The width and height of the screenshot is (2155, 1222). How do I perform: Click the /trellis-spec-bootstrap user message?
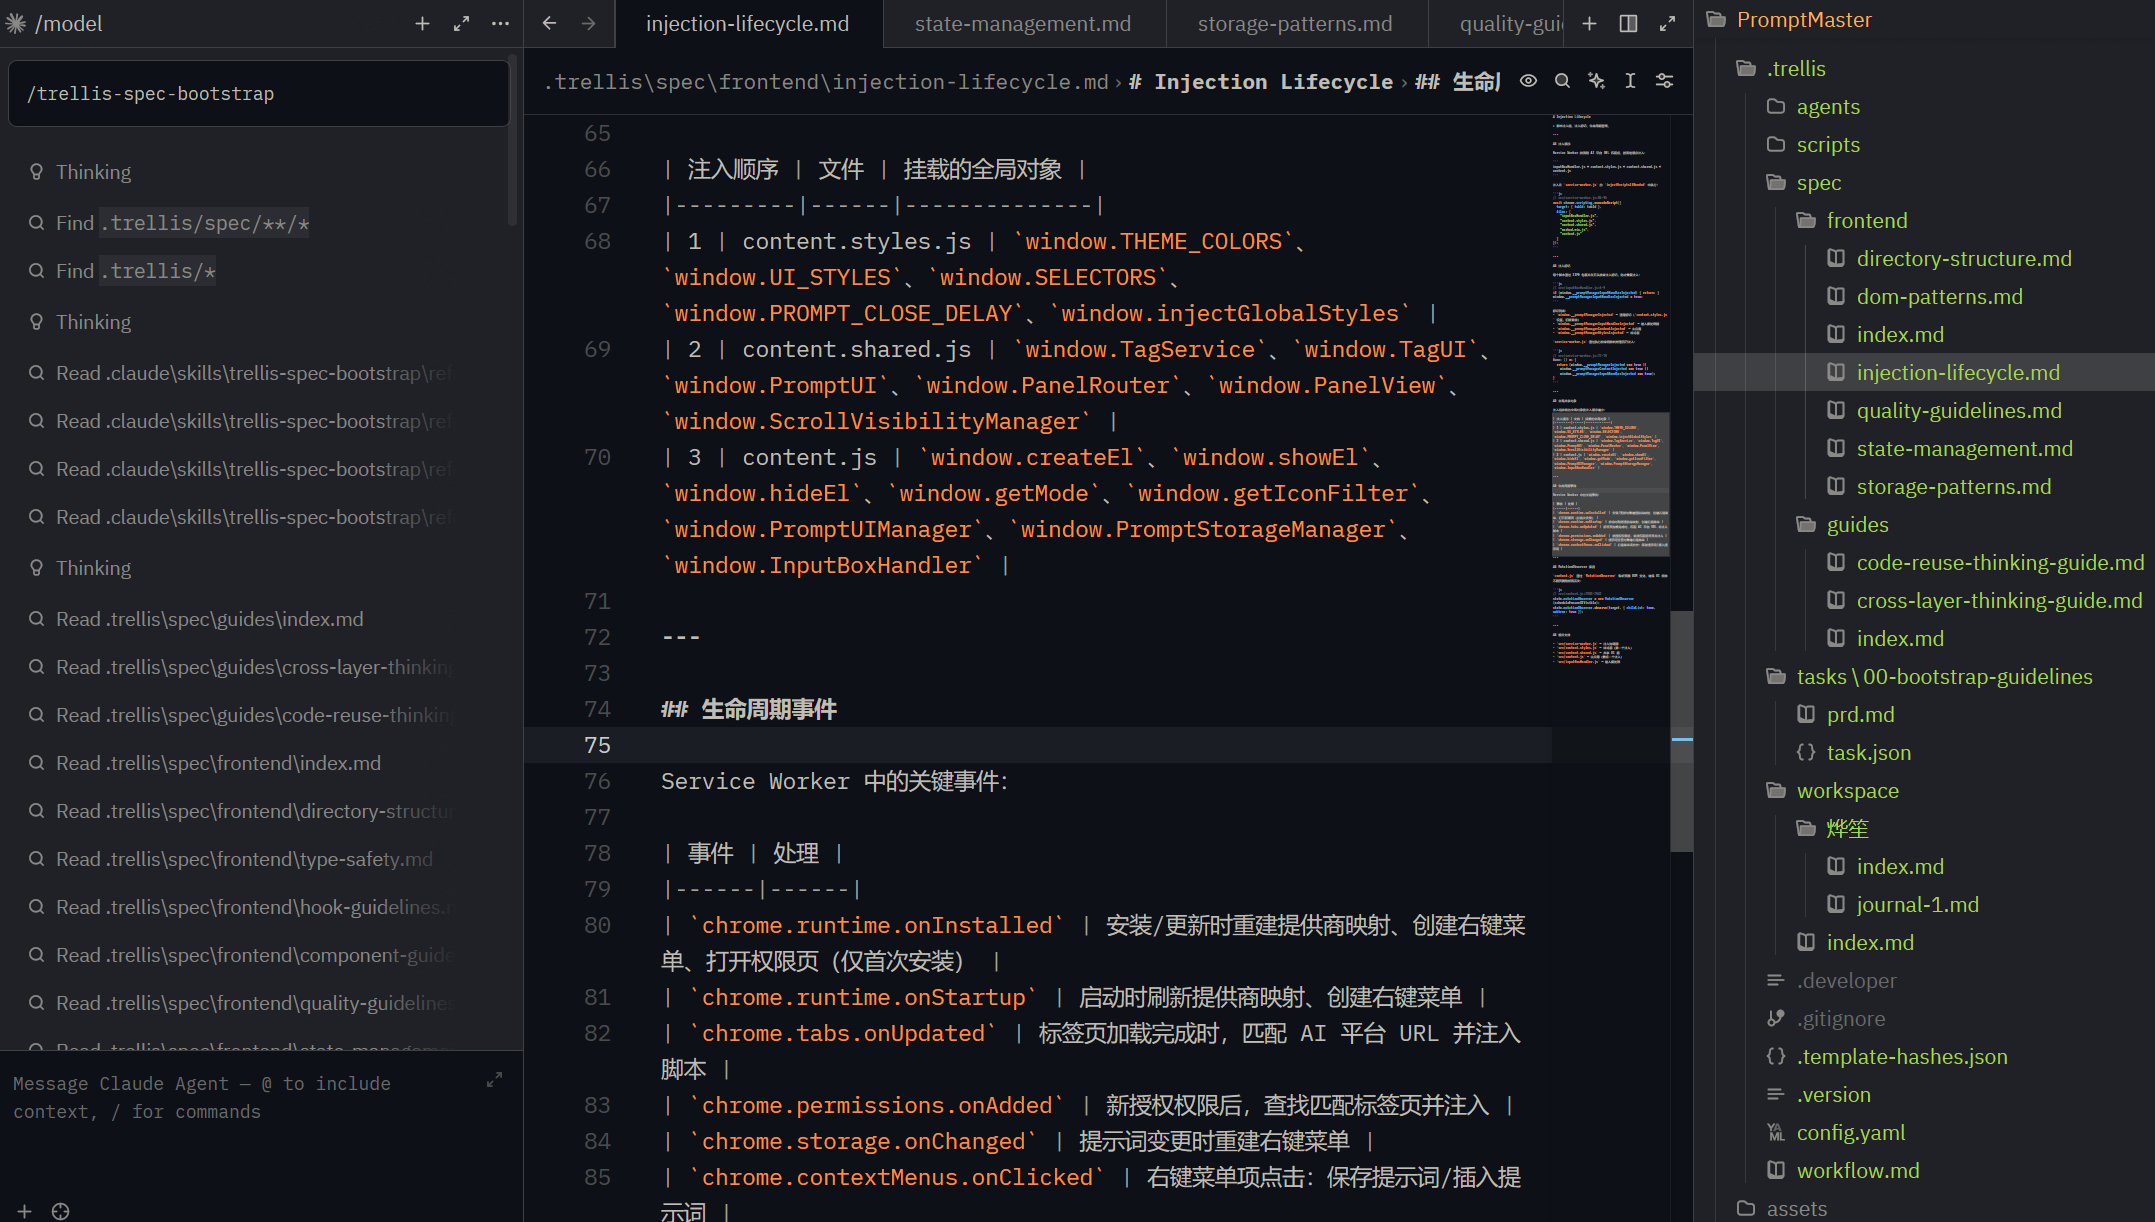coord(259,93)
